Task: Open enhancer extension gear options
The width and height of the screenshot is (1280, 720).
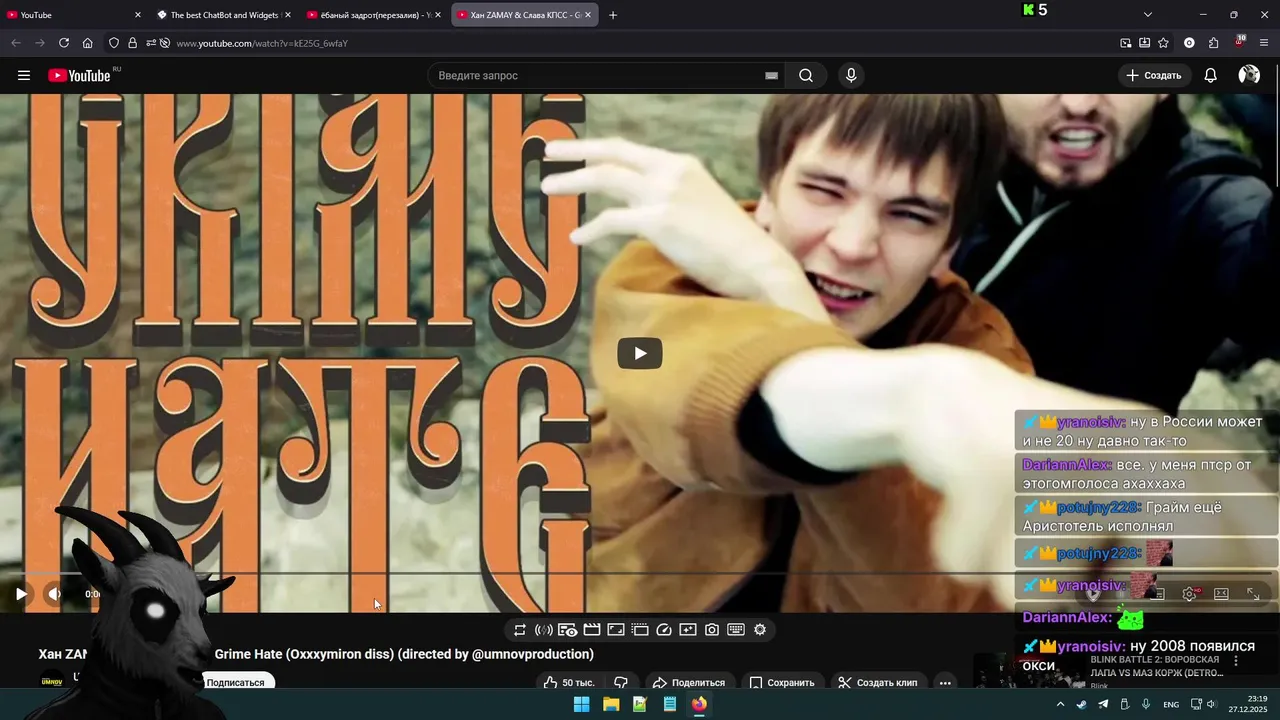Action: [x=760, y=630]
